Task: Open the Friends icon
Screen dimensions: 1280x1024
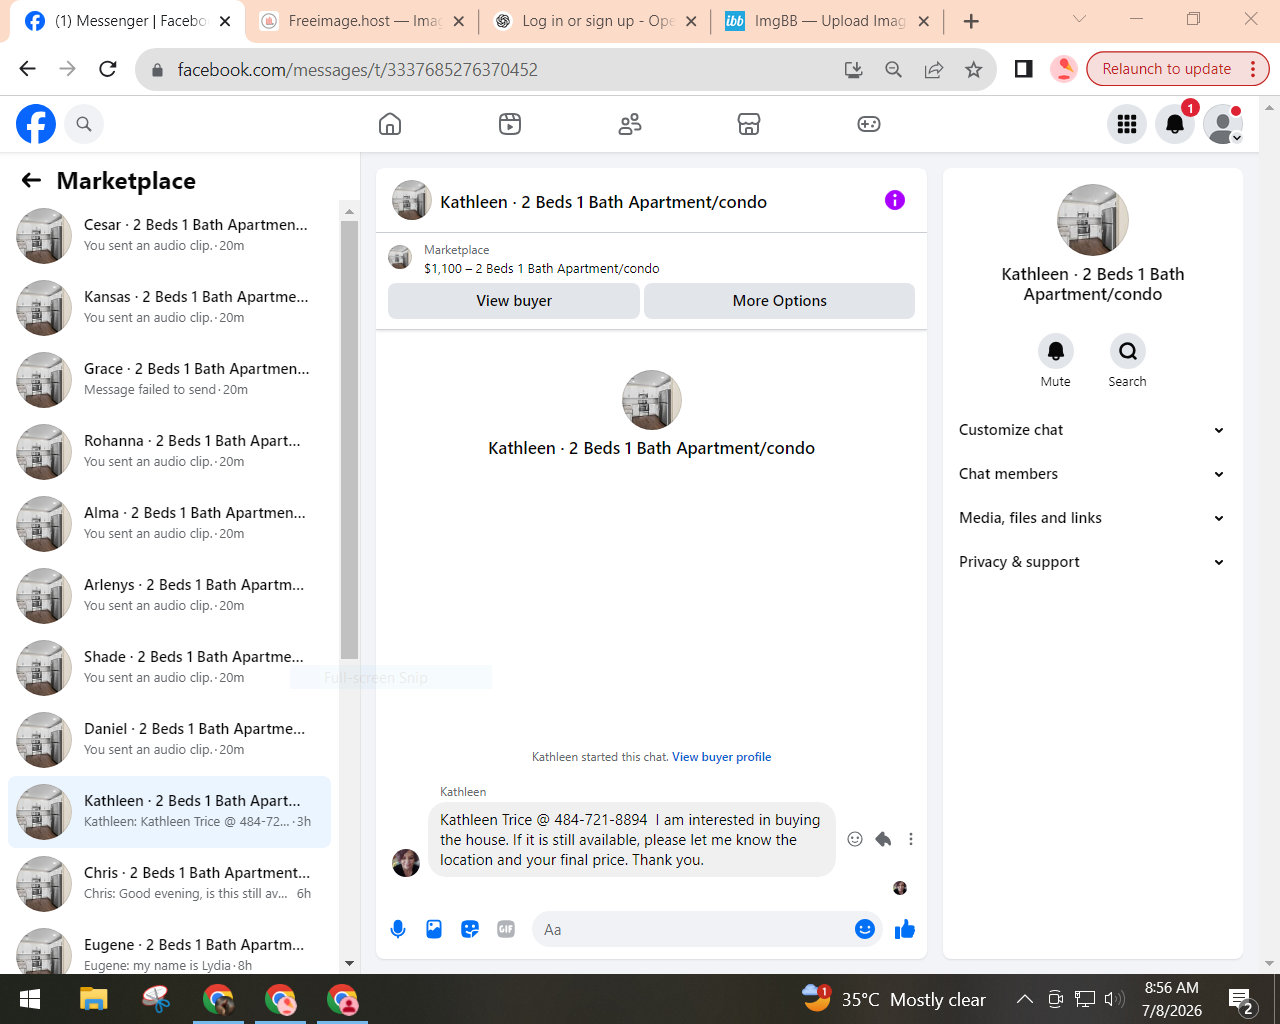Action: (630, 124)
